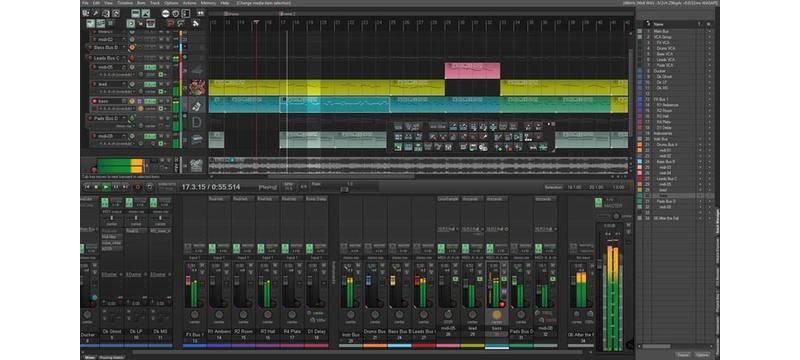Toggle the small green monitor button on bass track
Screen dimensions: 800x360
click(x=161, y=109)
